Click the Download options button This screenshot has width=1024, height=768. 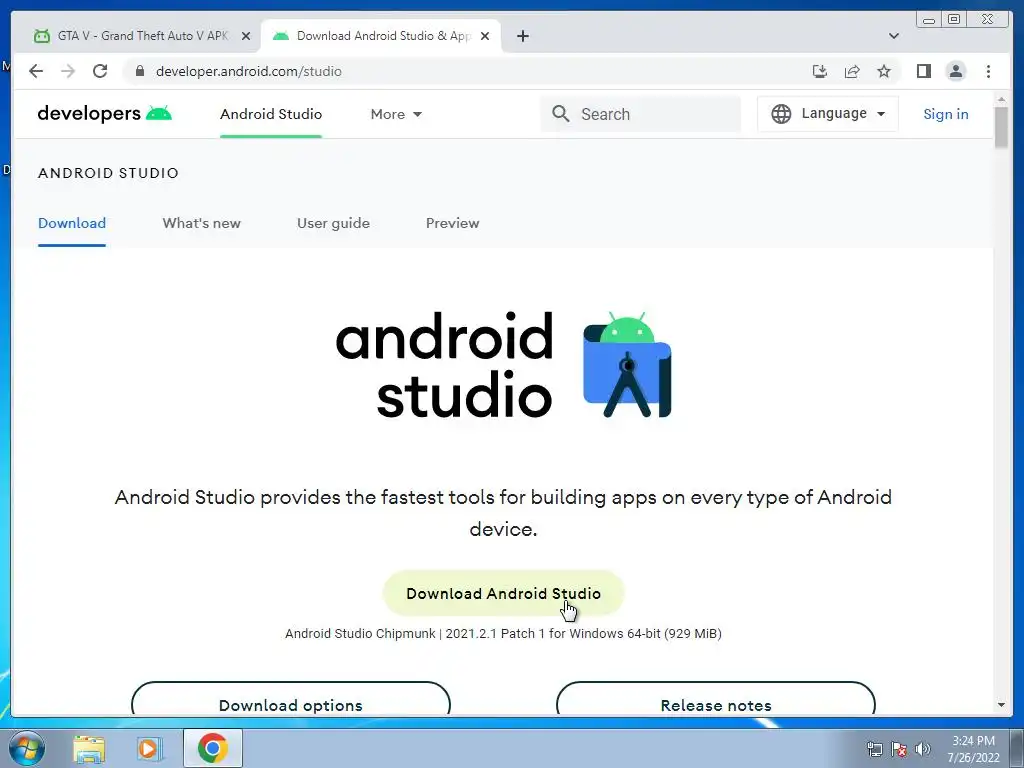pos(291,699)
